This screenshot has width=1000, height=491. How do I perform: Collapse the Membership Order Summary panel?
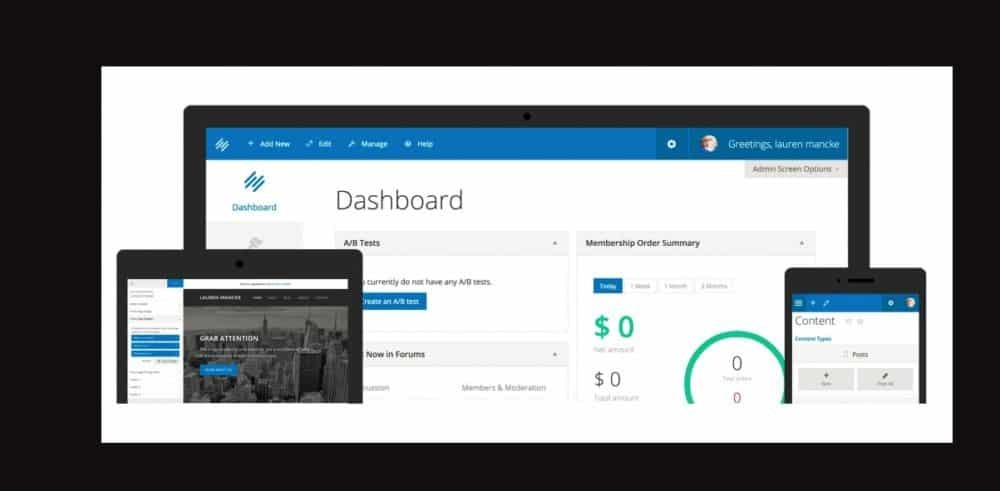pyautogui.click(x=800, y=243)
